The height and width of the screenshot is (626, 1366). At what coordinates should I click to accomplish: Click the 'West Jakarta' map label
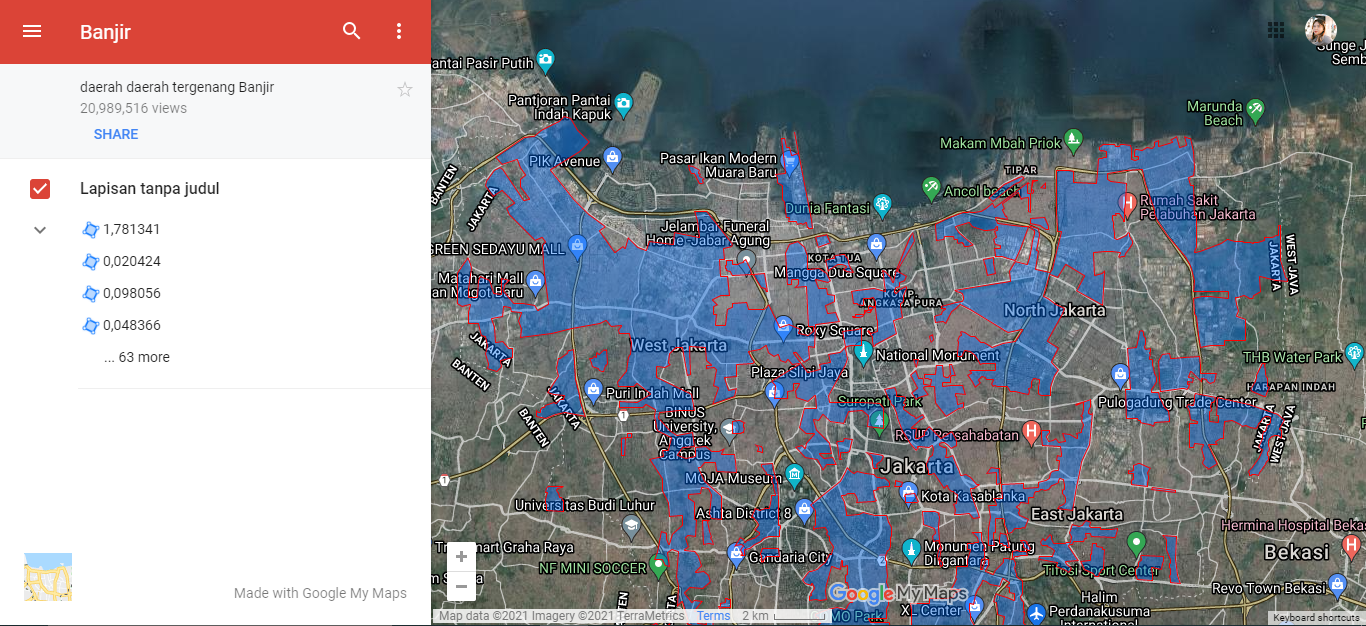(x=678, y=345)
